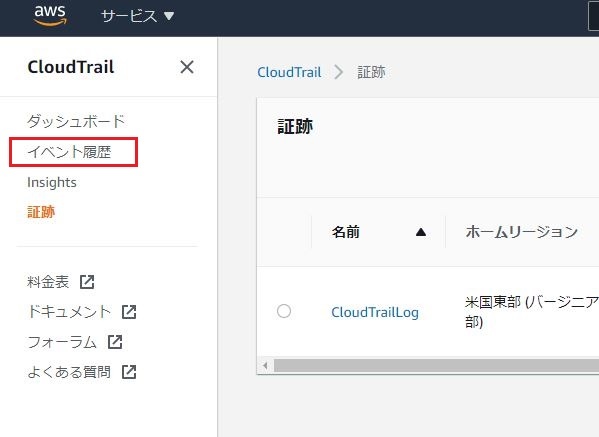Select the CloudTrailLog radio button
The height and width of the screenshot is (437, 599).
284,311
